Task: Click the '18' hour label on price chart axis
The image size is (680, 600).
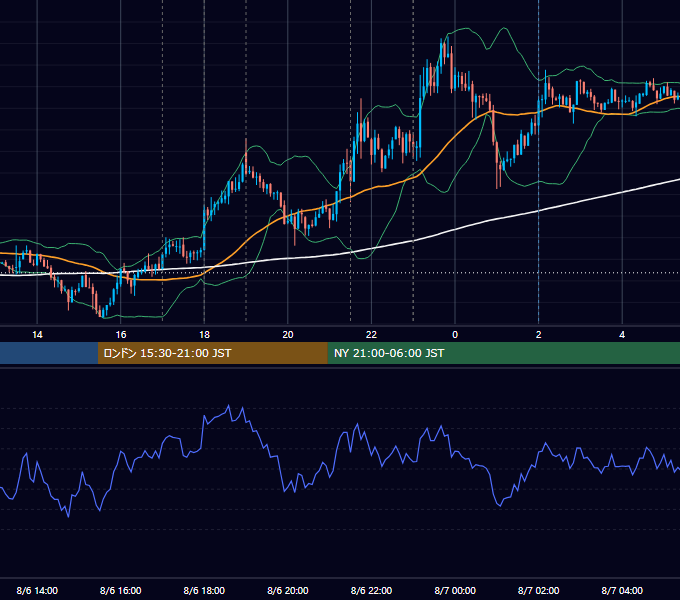Action: (204, 335)
